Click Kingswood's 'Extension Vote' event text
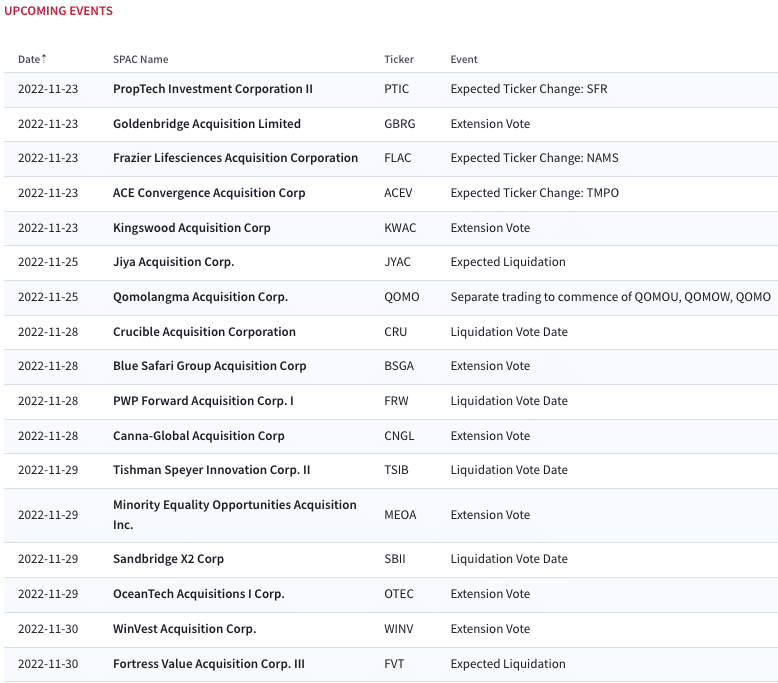 coord(490,228)
